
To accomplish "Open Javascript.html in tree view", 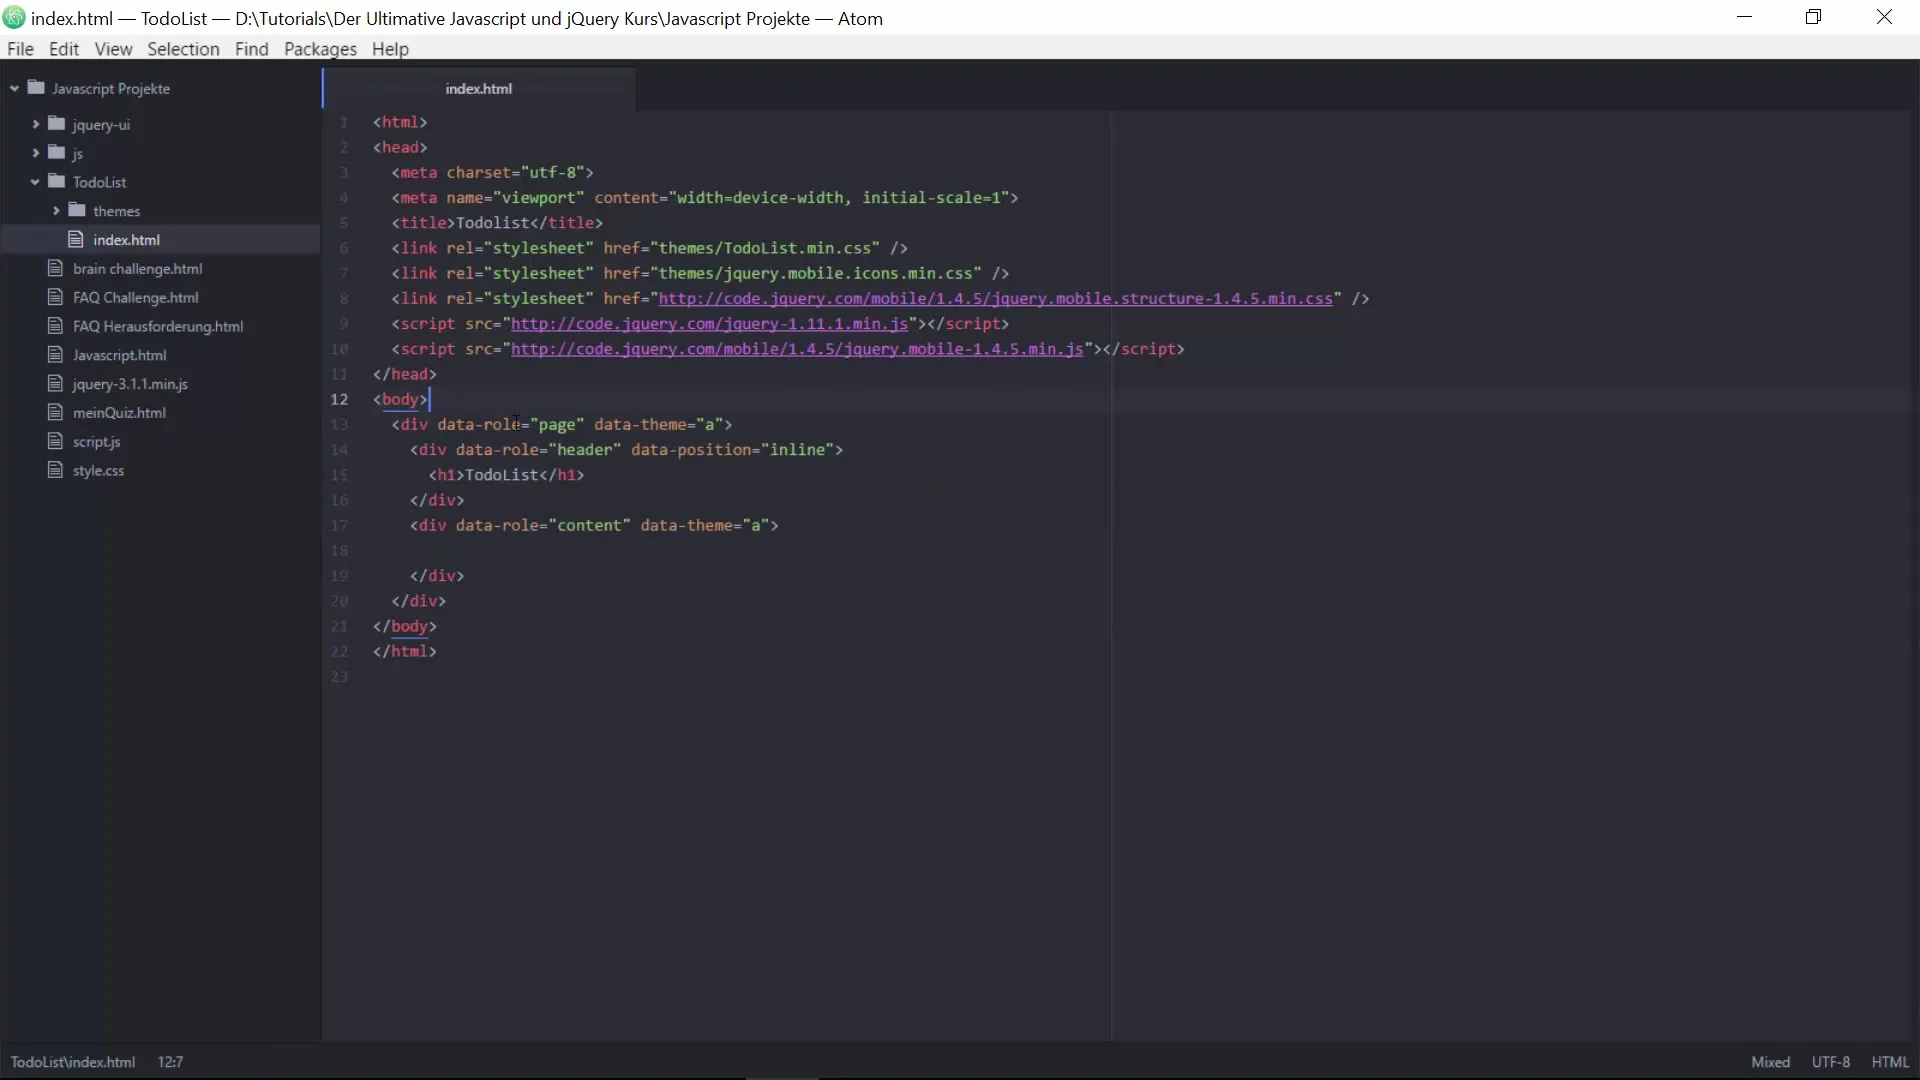I will point(119,355).
